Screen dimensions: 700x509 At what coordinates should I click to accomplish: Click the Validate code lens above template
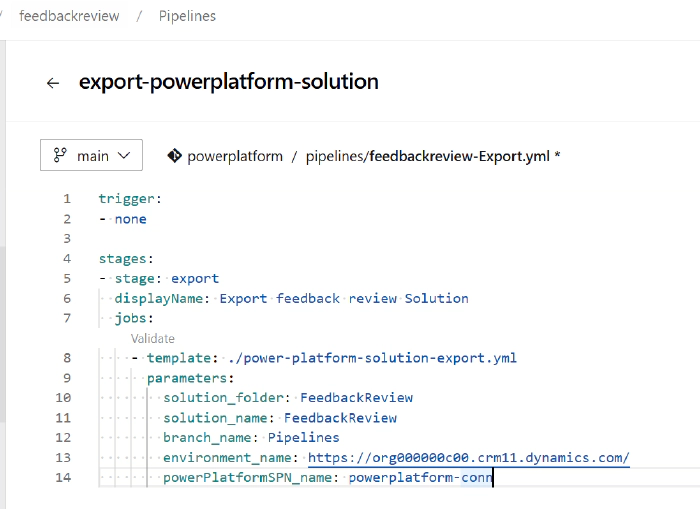click(x=153, y=339)
